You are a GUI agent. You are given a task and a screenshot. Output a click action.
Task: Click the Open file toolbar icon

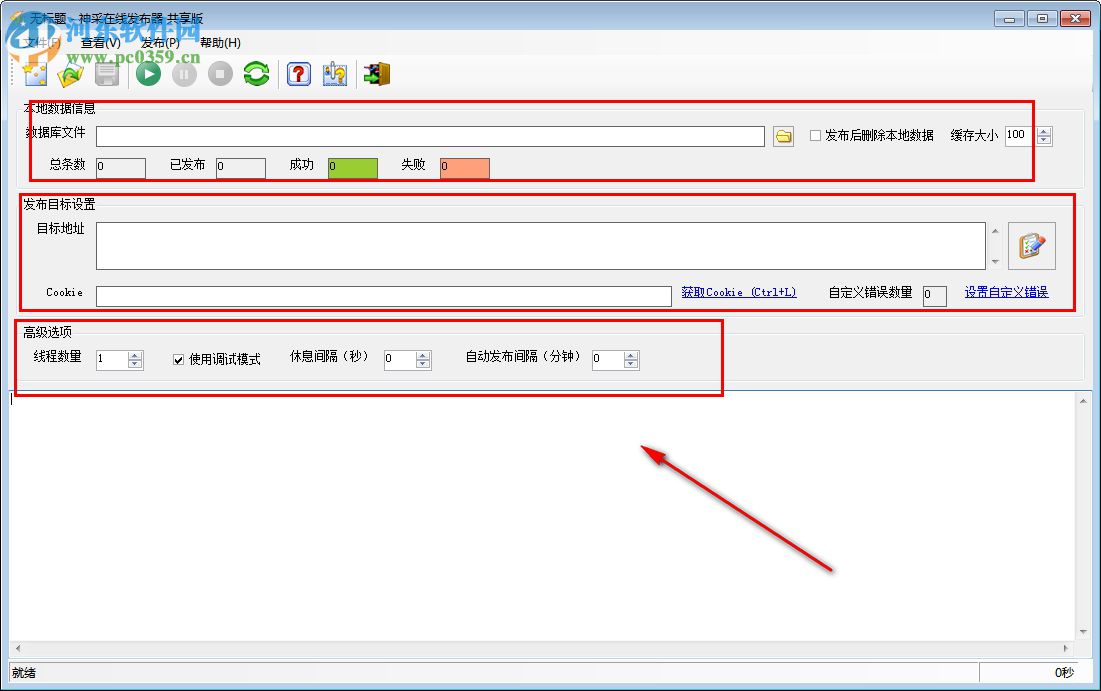(70, 74)
